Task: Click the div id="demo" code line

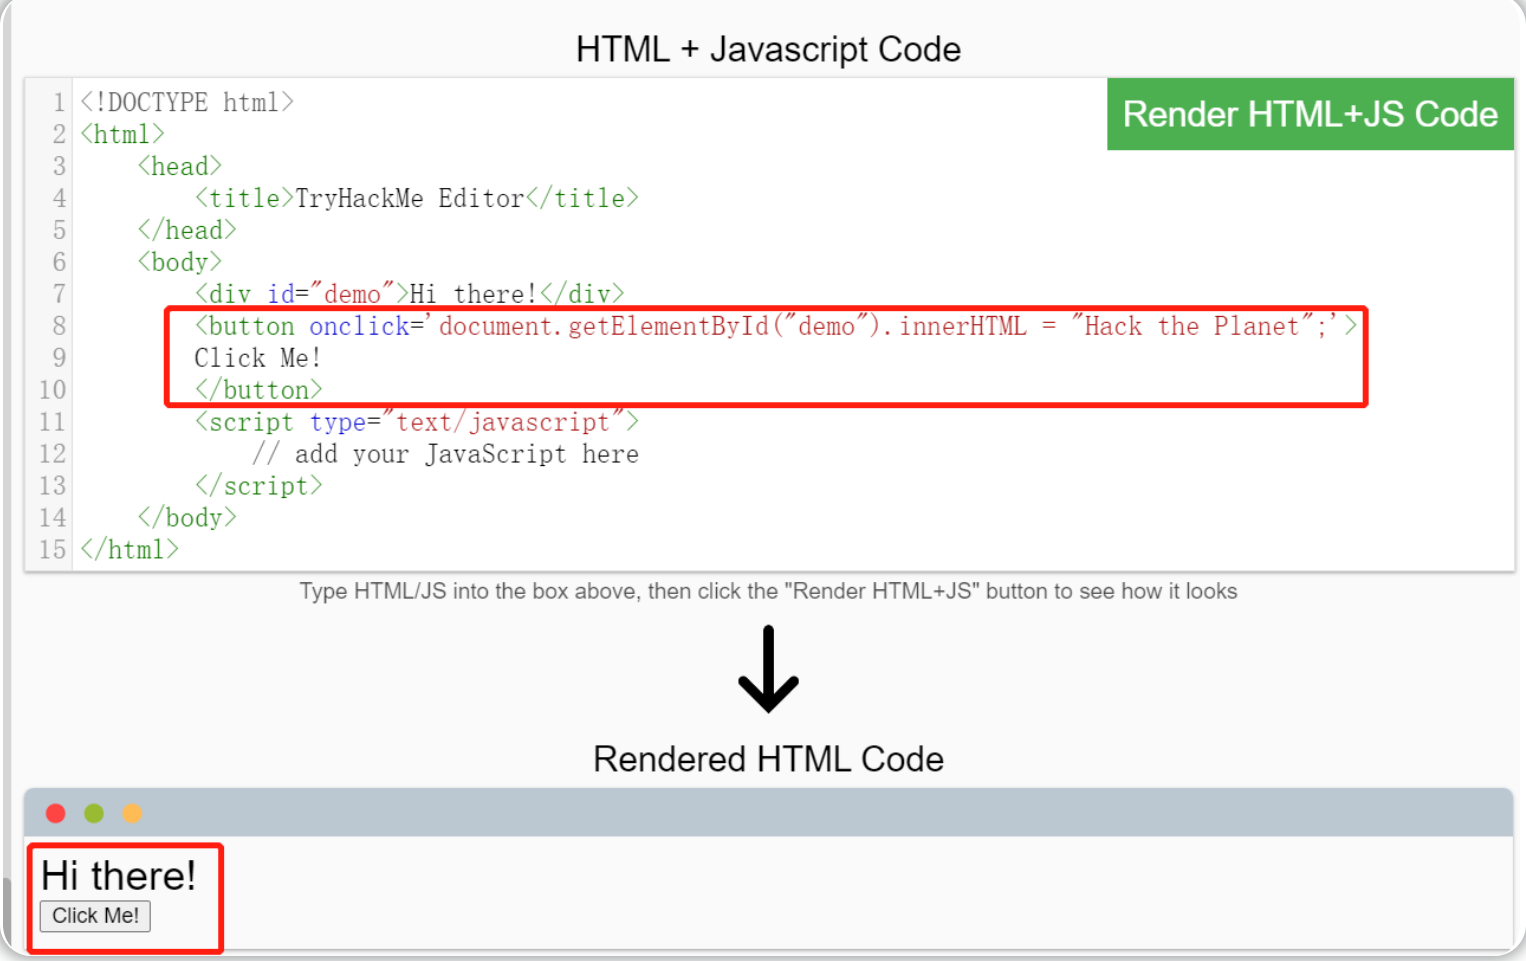Action: pyautogui.click(x=409, y=294)
